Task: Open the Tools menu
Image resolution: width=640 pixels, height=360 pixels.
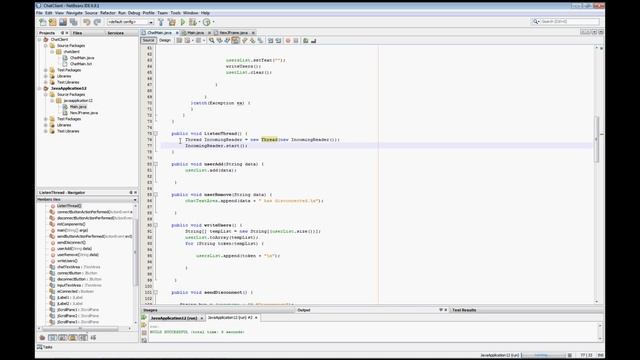Action: click(176, 13)
